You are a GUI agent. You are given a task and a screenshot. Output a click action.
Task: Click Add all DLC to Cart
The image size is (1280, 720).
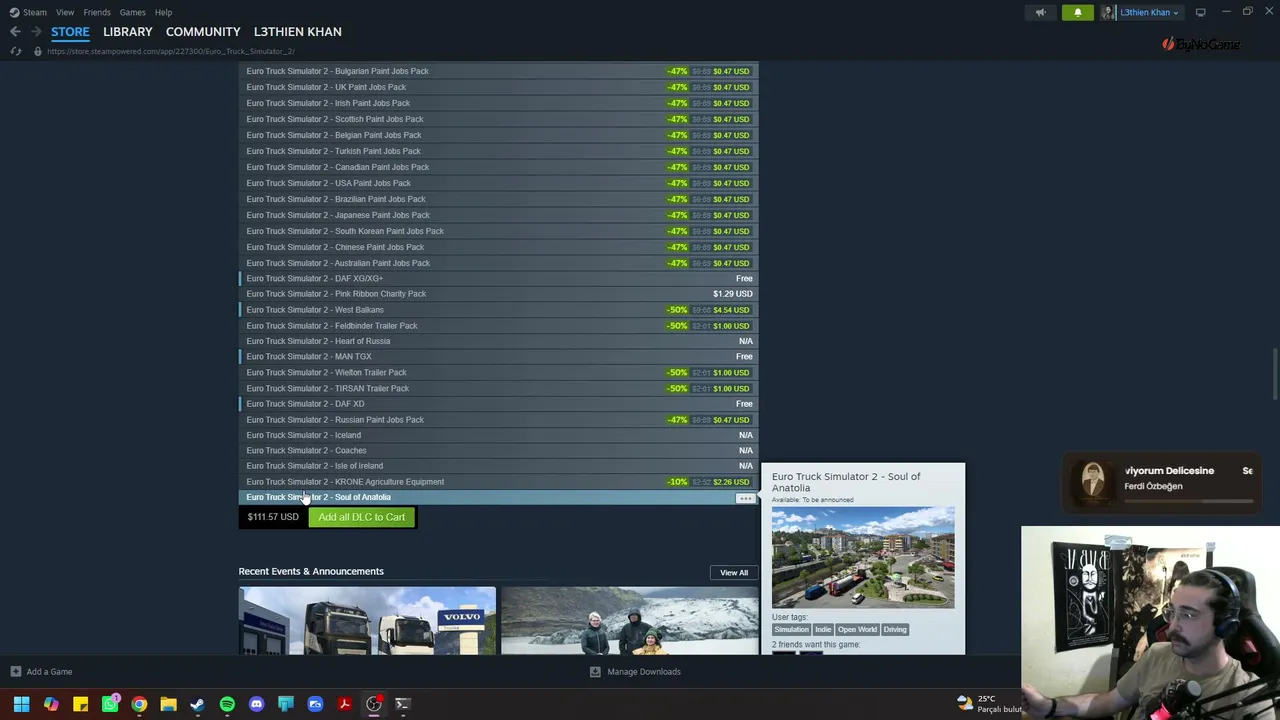click(x=362, y=517)
